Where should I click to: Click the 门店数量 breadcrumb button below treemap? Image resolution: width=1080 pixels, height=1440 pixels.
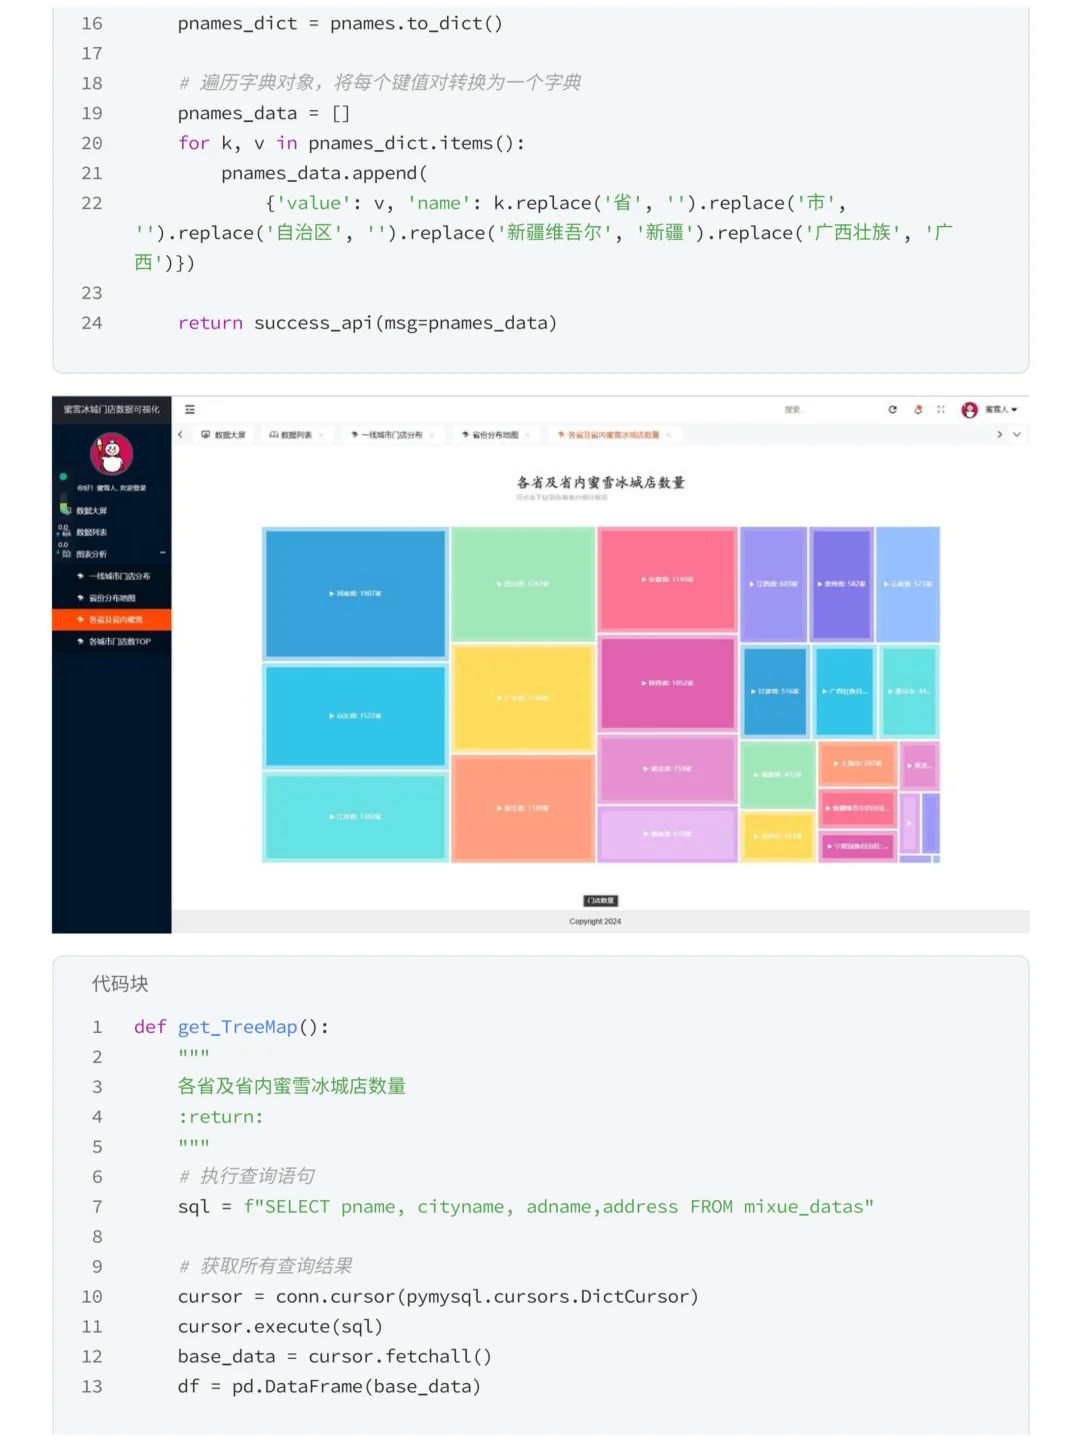(x=601, y=901)
